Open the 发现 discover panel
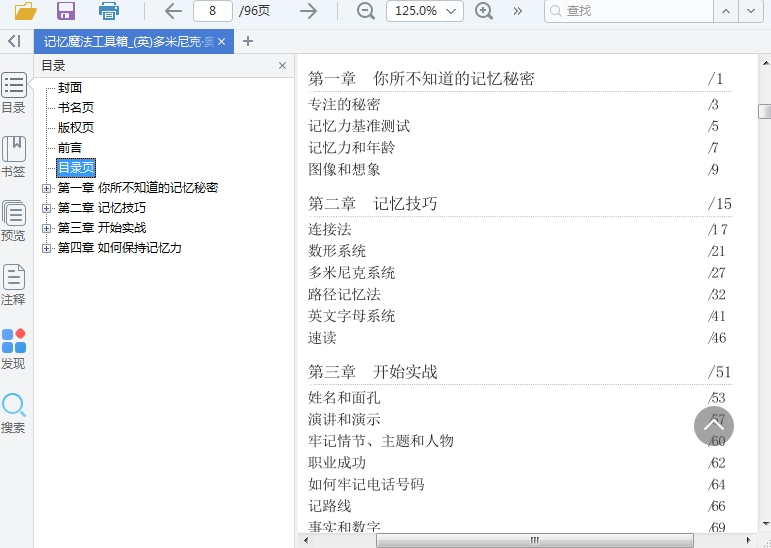This screenshot has width=771, height=548. click(14, 349)
